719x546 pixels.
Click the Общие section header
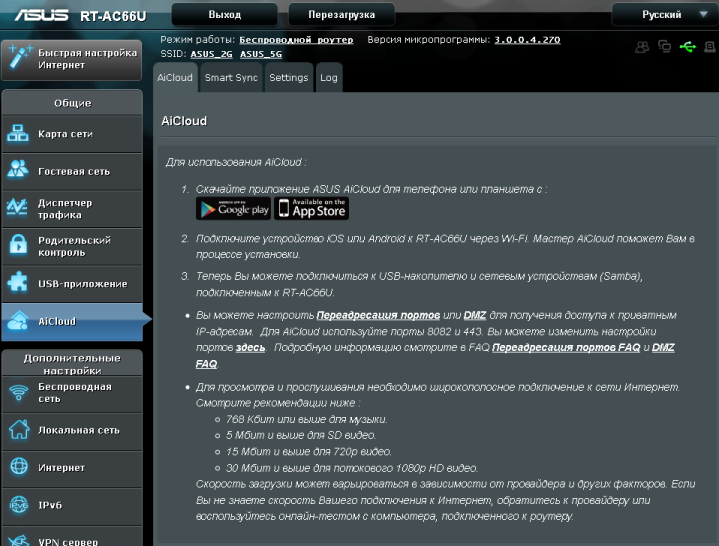[x=72, y=103]
